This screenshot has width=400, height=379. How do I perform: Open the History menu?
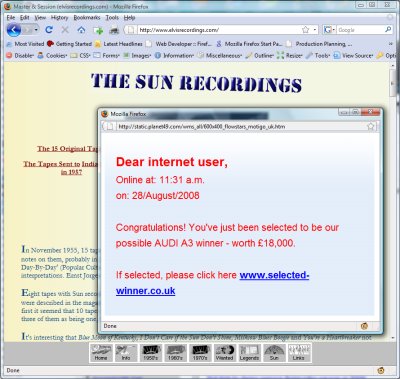pos(59,18)
